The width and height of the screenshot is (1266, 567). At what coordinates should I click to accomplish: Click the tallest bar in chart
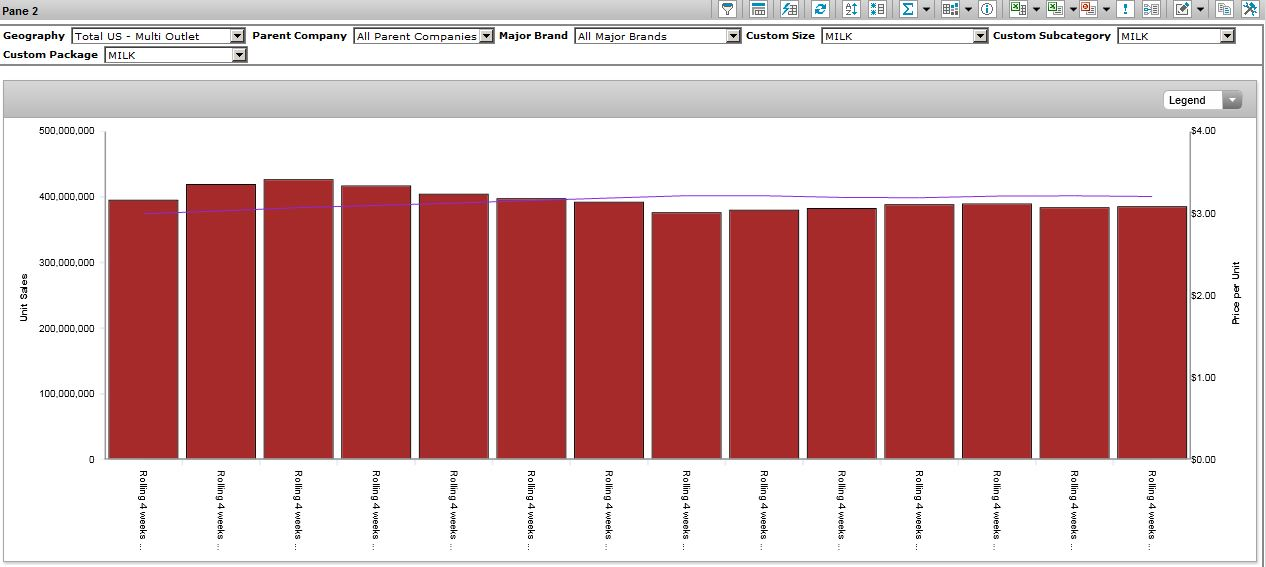298,320
